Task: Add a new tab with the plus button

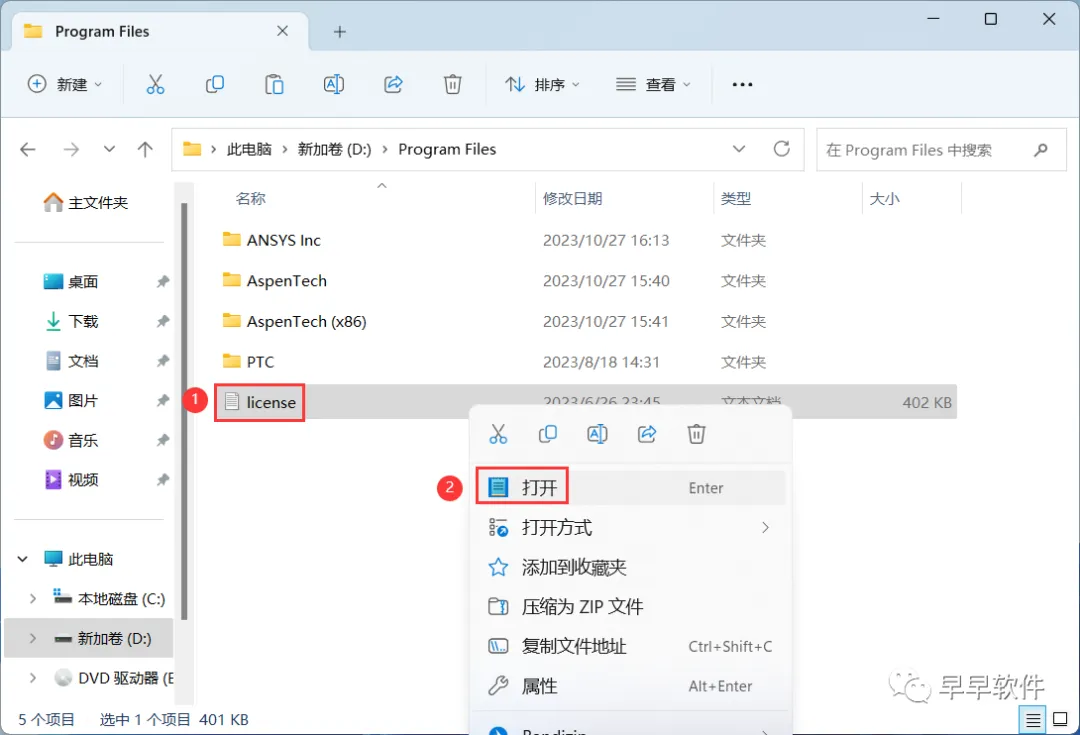Action: tap(340, 32)
